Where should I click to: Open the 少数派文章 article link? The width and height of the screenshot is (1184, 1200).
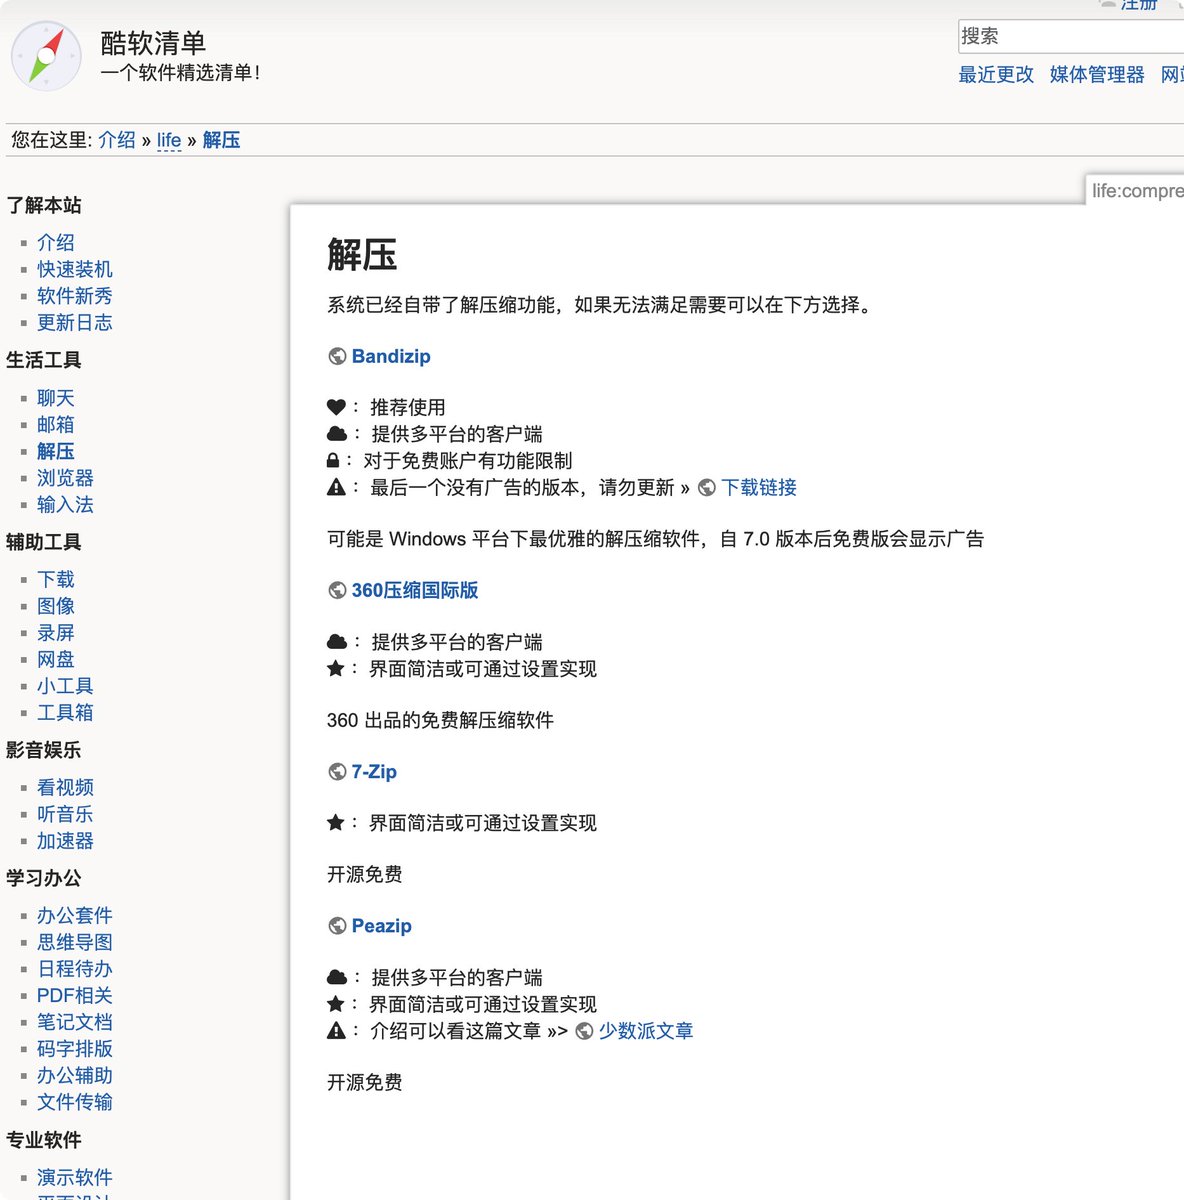point(646,1031)
